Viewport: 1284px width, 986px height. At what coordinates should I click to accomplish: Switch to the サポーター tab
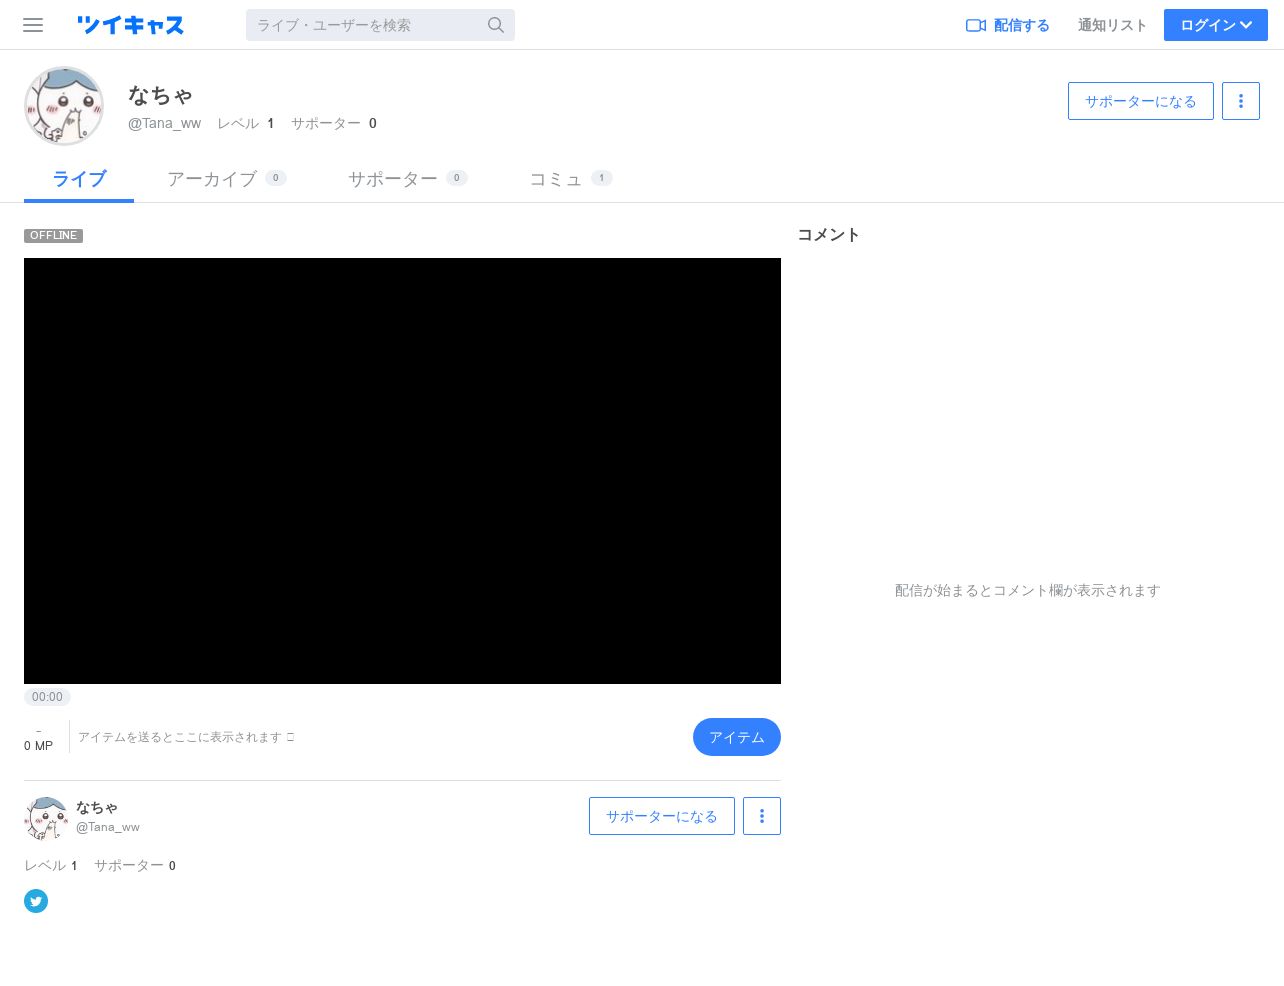tap(408, 179)
